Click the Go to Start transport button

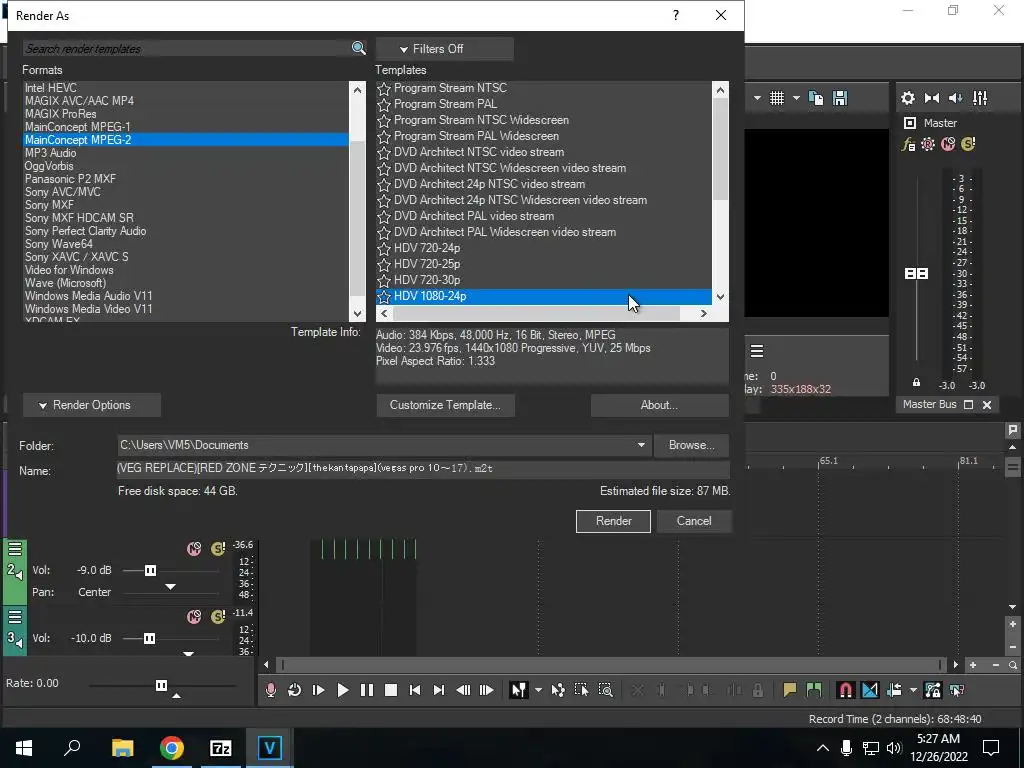coord(415,690)
